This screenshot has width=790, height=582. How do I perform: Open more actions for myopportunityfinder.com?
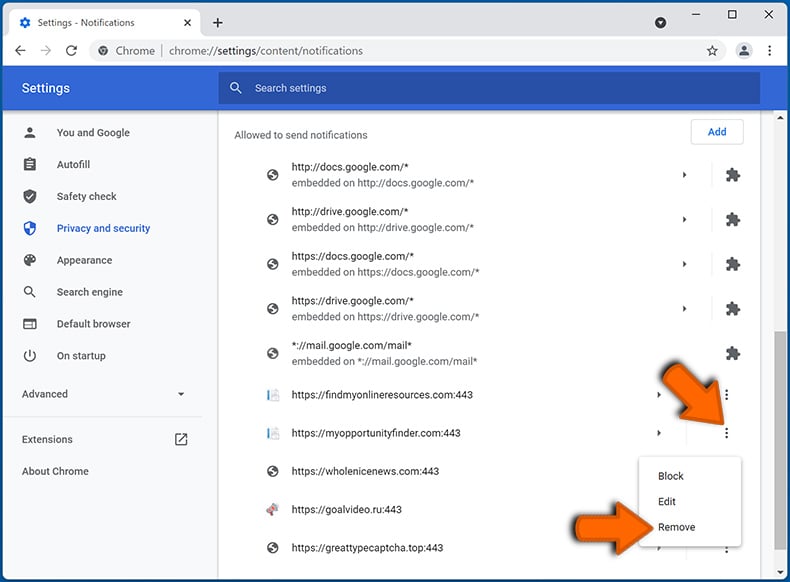pyautogui.click(x=727, y=433)
